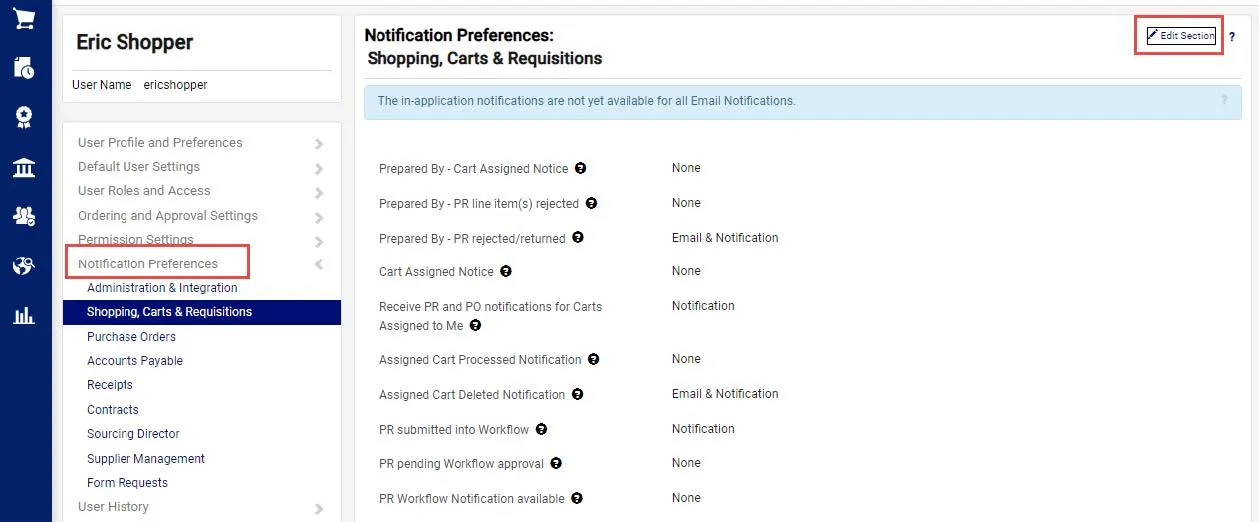Open Default User Settings menu
1259x522 pixels.
[x=139, y=167]
